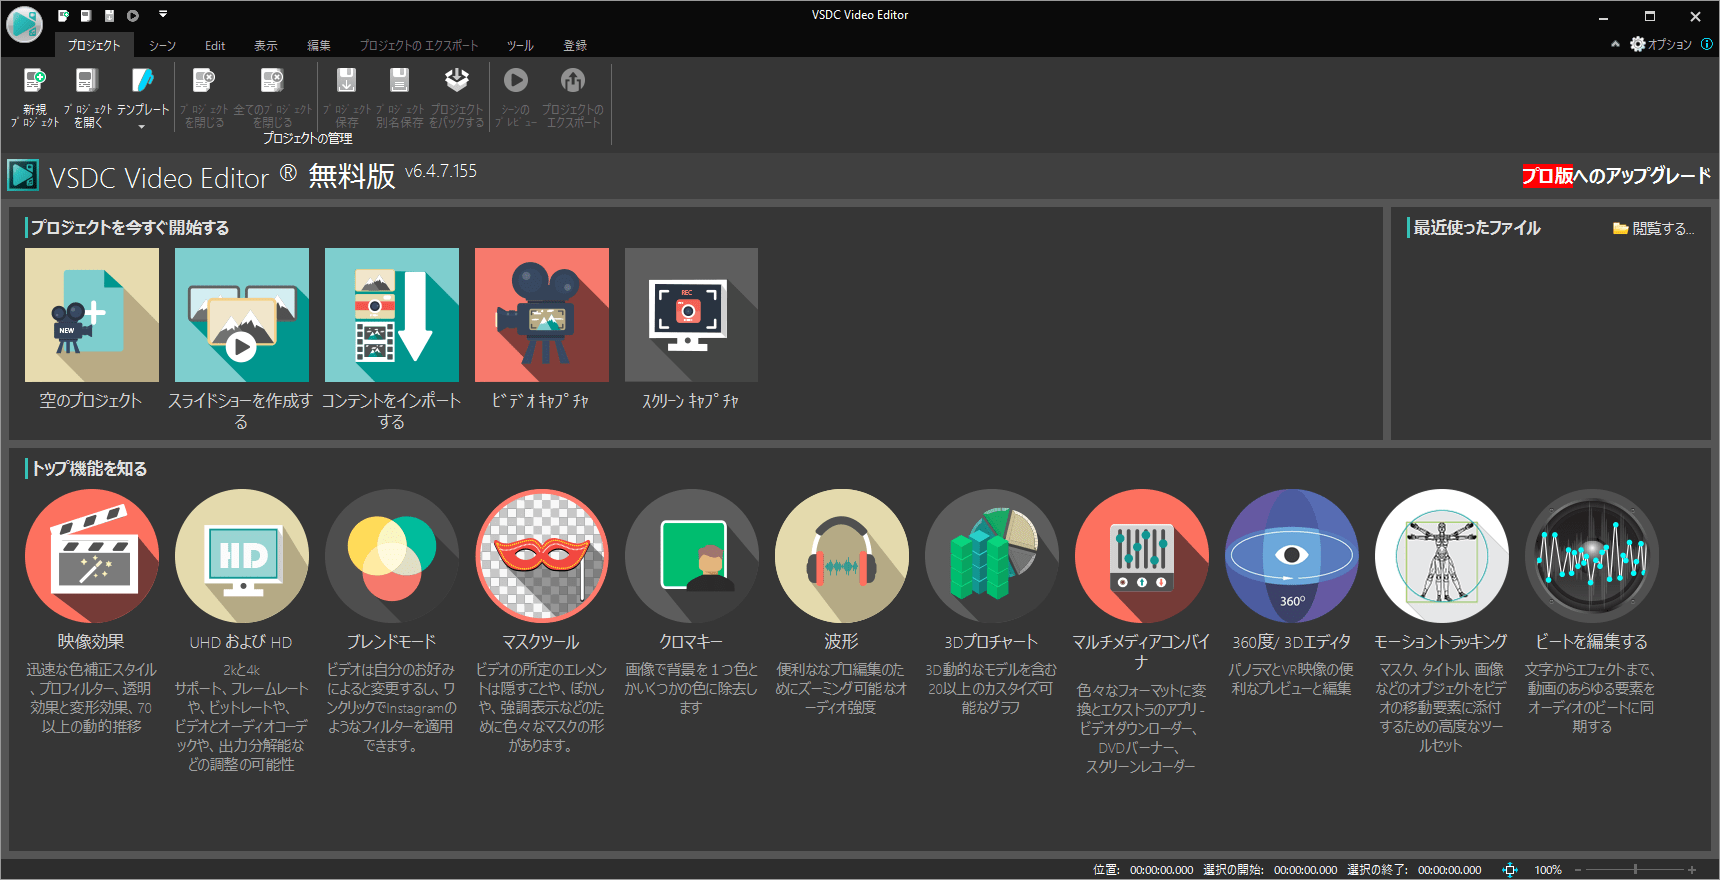
Task: Open the 3Dプロチャート feature icon
Action: tap(992, 556)
